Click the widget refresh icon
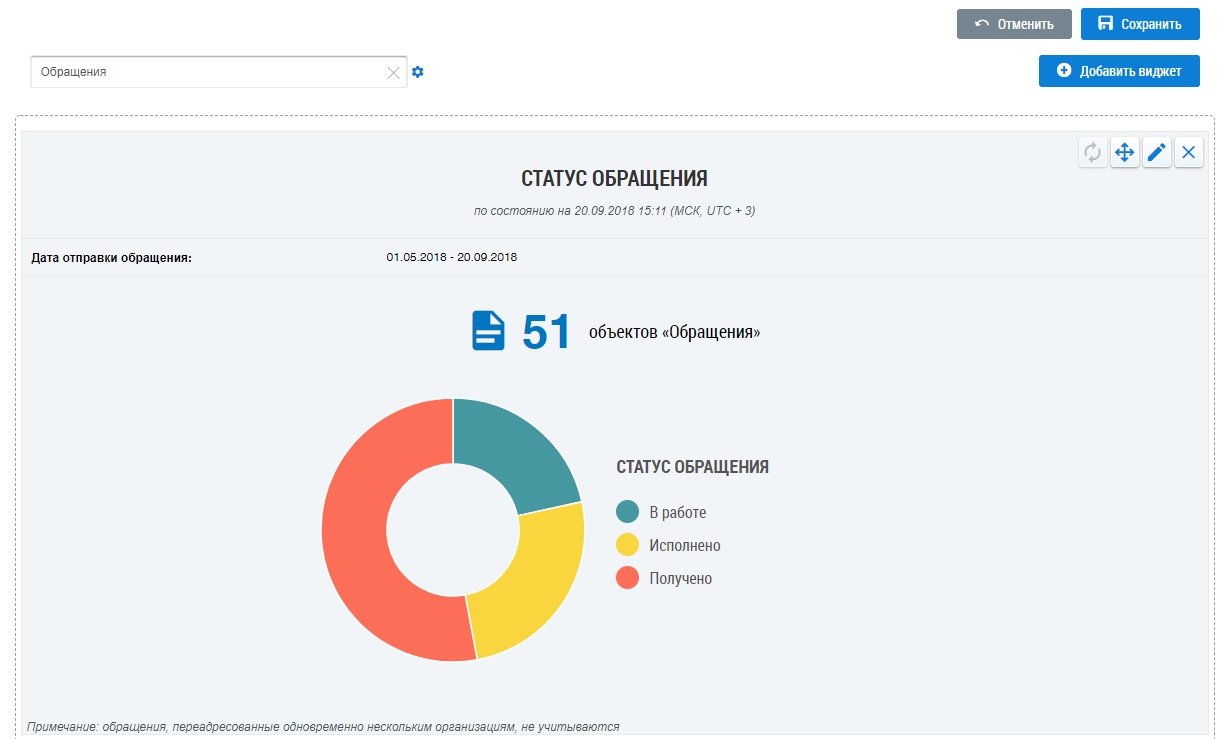1223x739 pixels. 1092,153
